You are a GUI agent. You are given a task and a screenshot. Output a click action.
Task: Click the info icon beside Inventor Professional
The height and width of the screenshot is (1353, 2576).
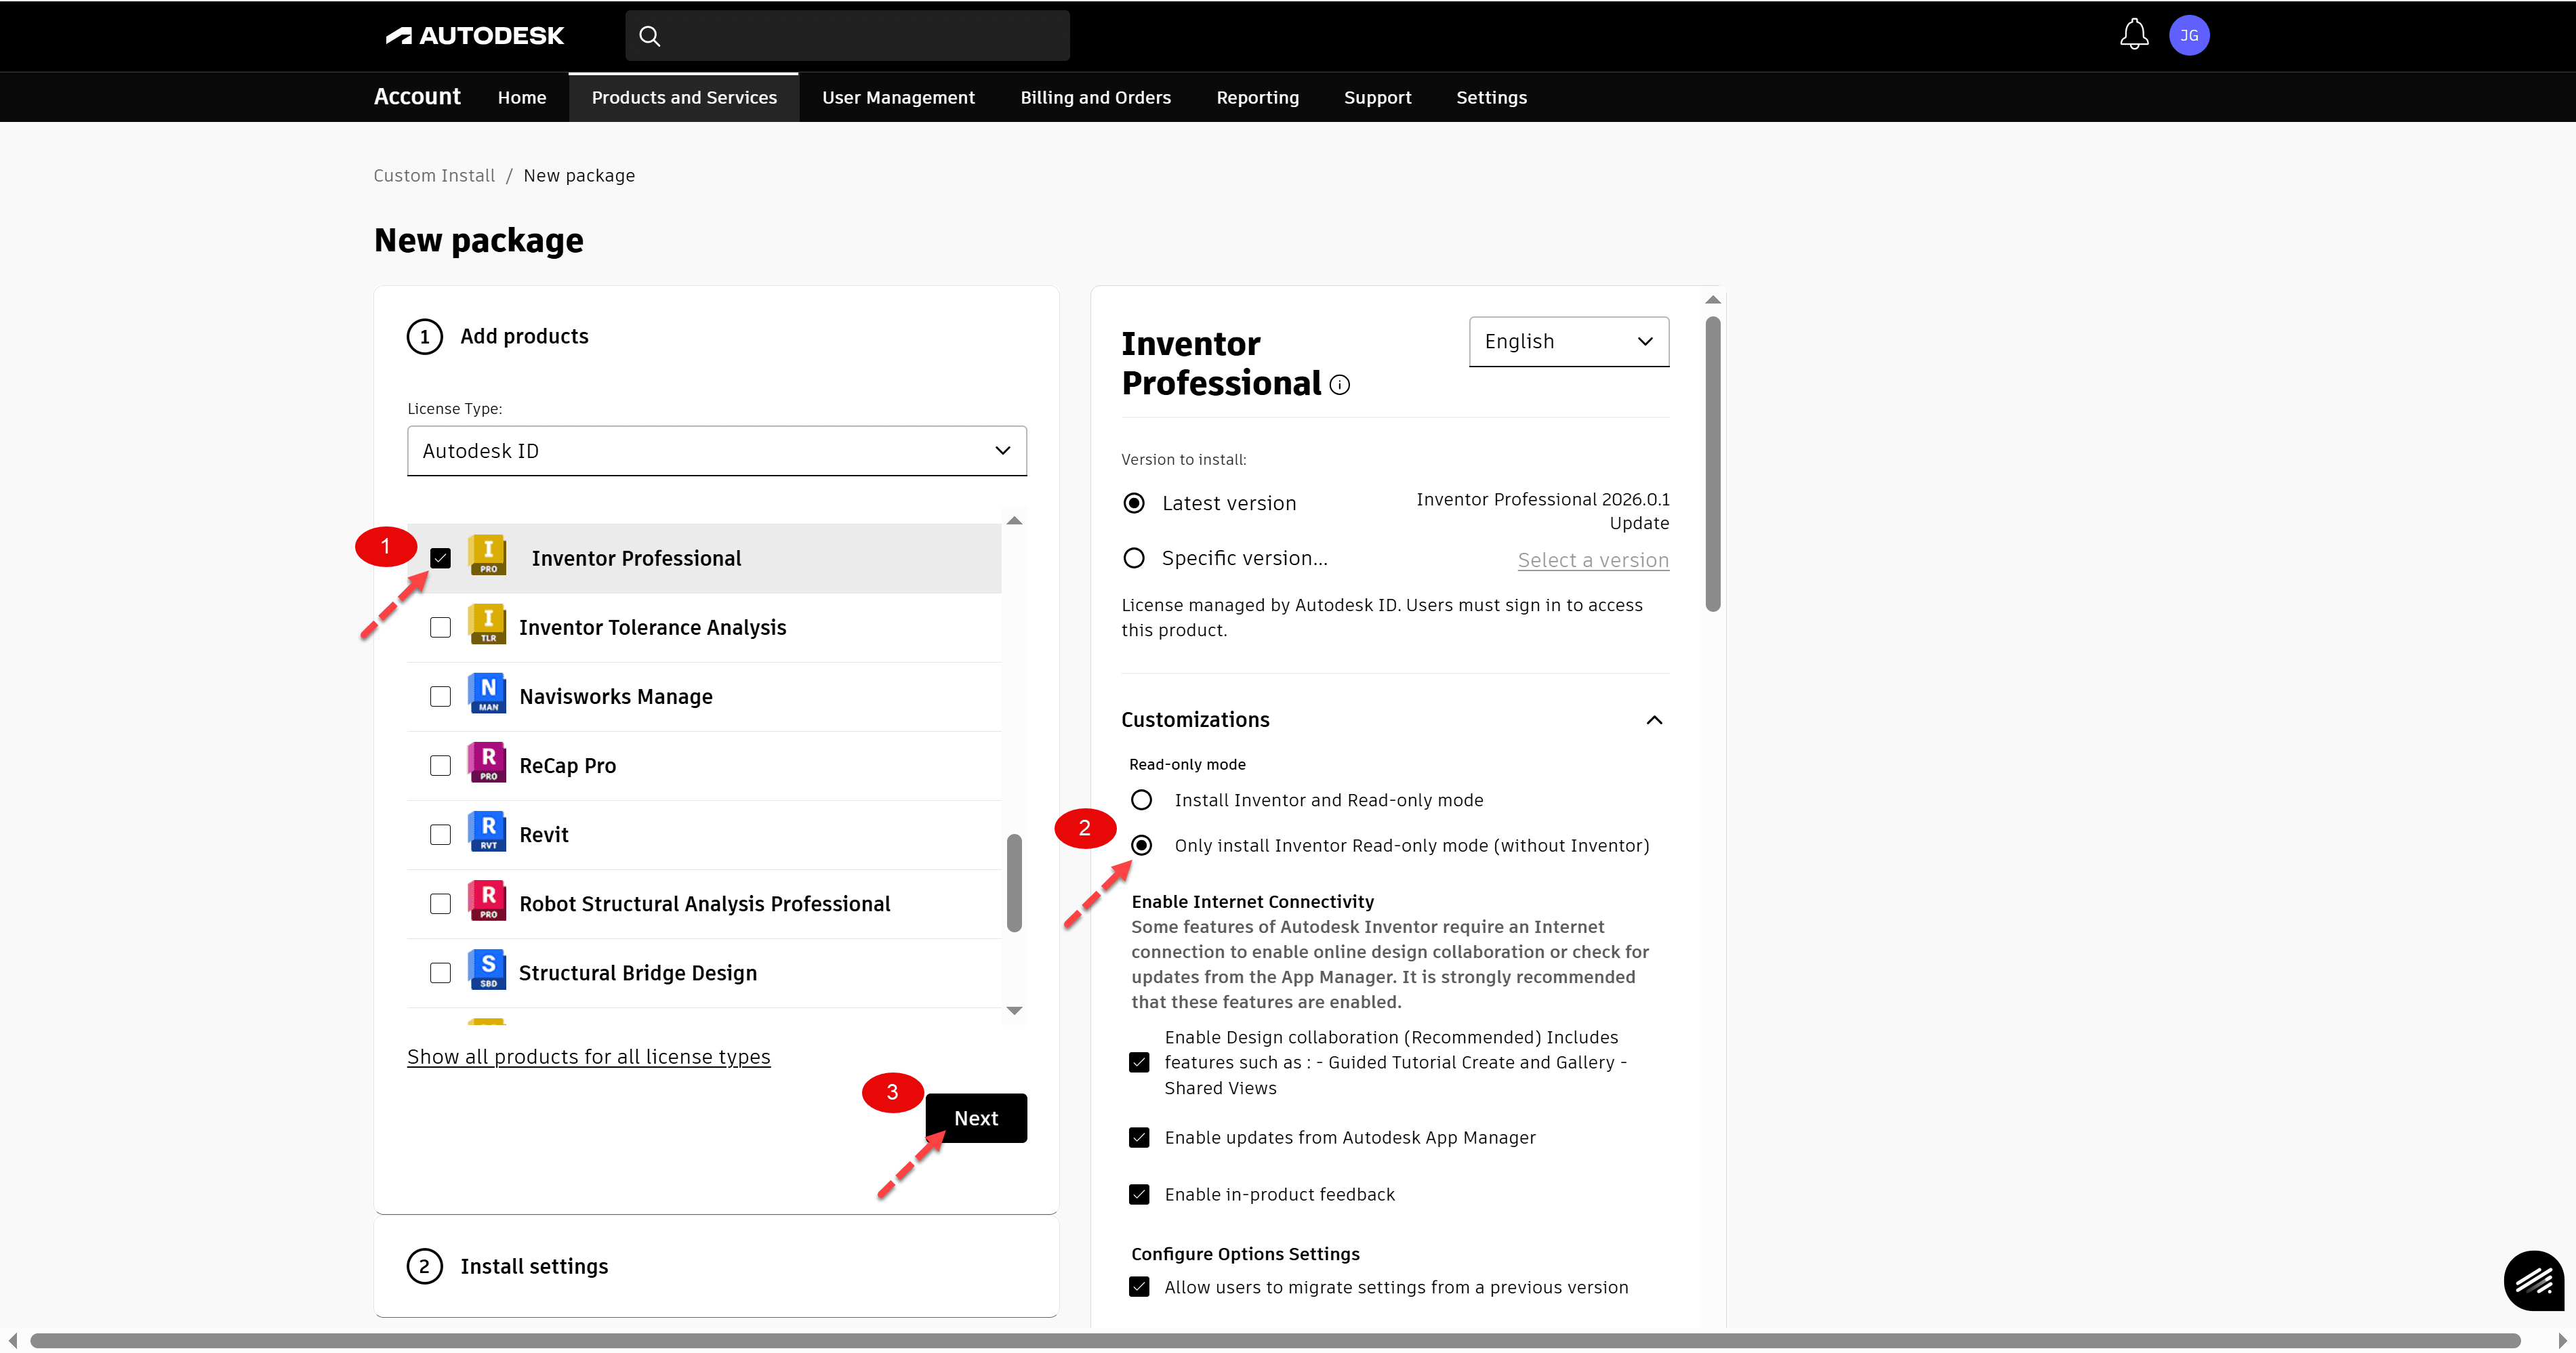1340,385
